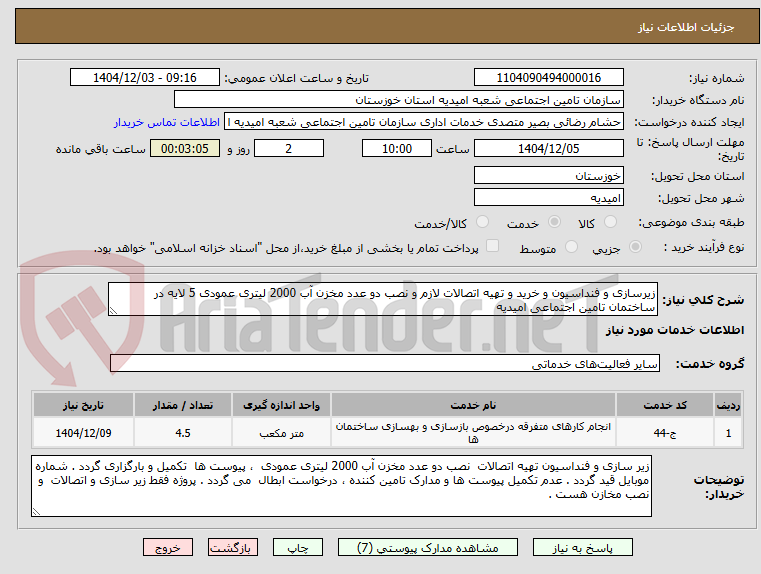Click delivery city field امیدیه
Viewport: 761px width, 574px height.
point(548,198)
